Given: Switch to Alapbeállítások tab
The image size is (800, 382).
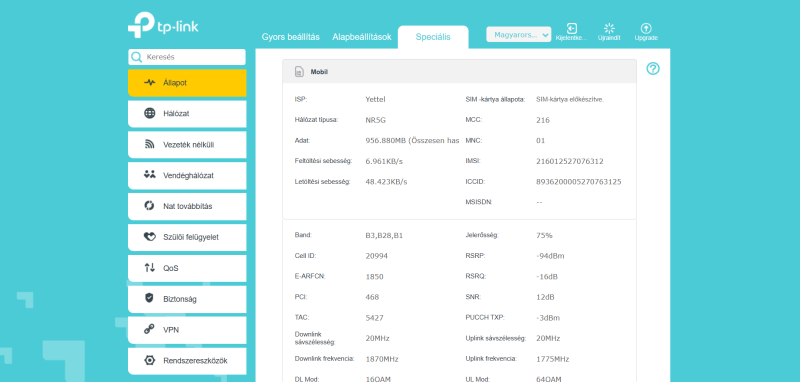Looking at the screenshot, I should [362, 37].
